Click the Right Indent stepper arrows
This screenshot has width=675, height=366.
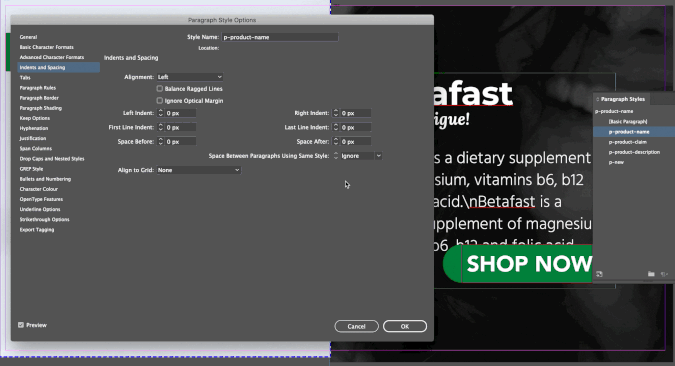336,113
